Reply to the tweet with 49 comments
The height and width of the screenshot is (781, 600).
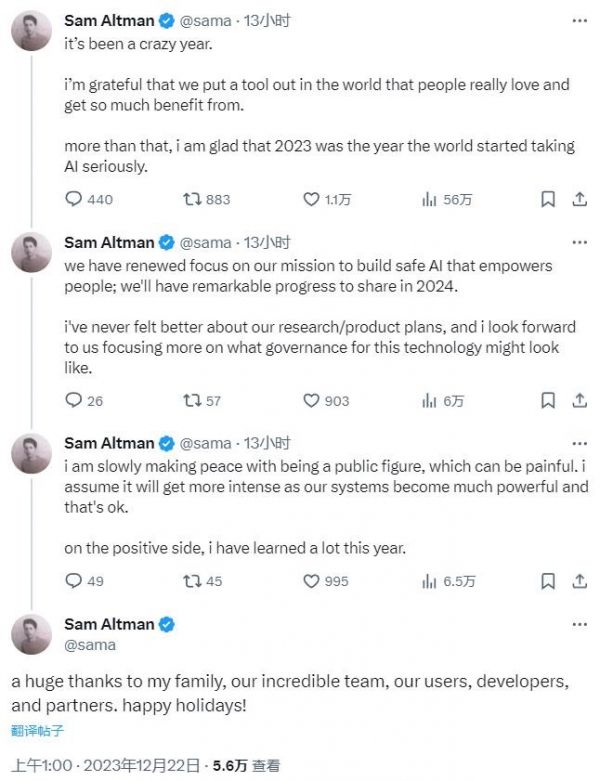(73, 581)
